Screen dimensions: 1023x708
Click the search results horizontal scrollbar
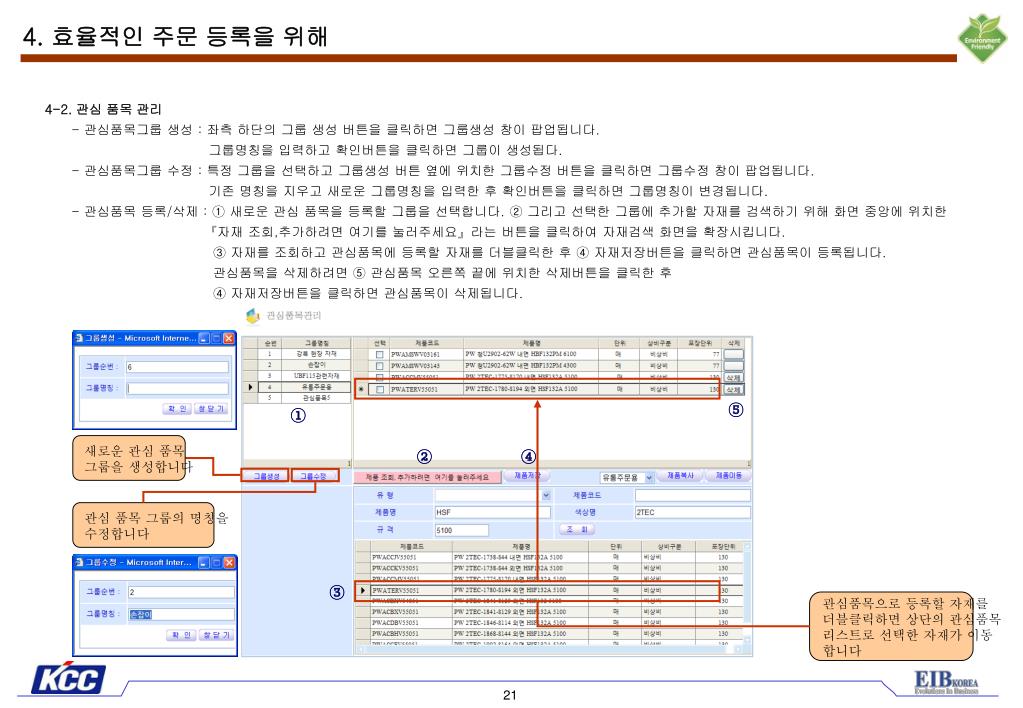pos(548,649)
